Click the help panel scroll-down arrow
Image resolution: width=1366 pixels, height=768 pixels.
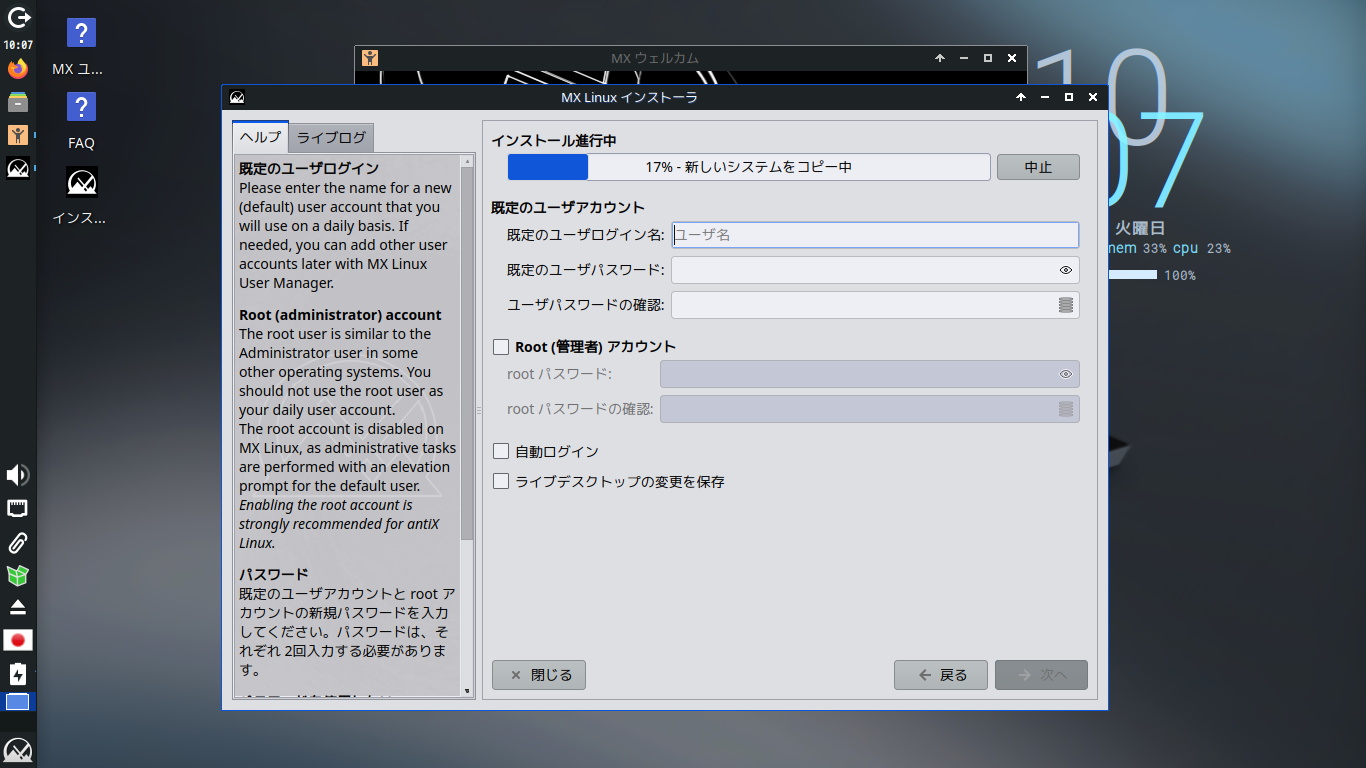coord(467,691)
